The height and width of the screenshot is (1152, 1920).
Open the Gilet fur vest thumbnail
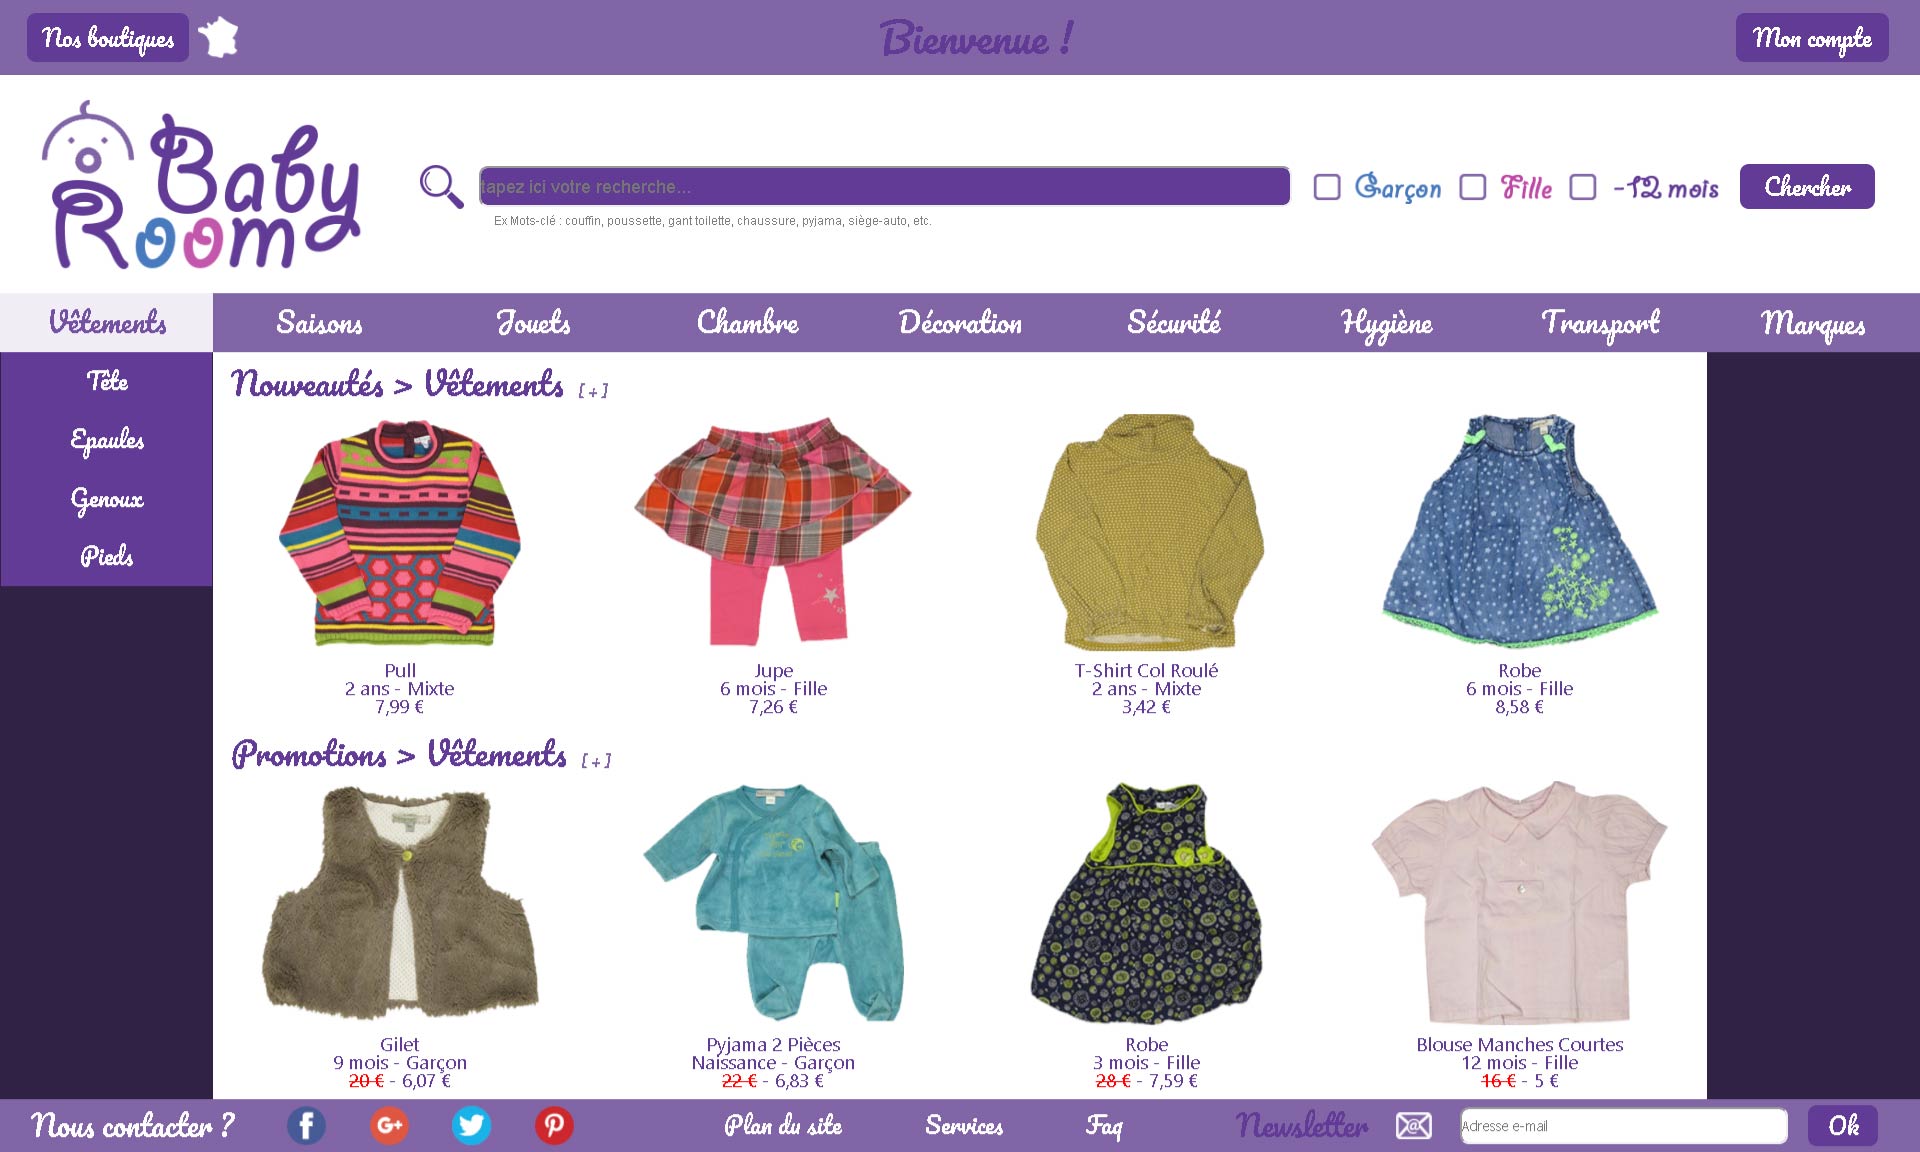click(x=400, y=903)
